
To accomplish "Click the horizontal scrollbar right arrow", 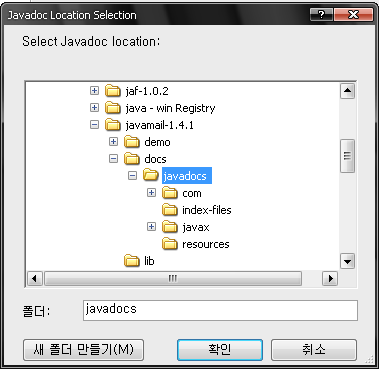I will (330, 278).
